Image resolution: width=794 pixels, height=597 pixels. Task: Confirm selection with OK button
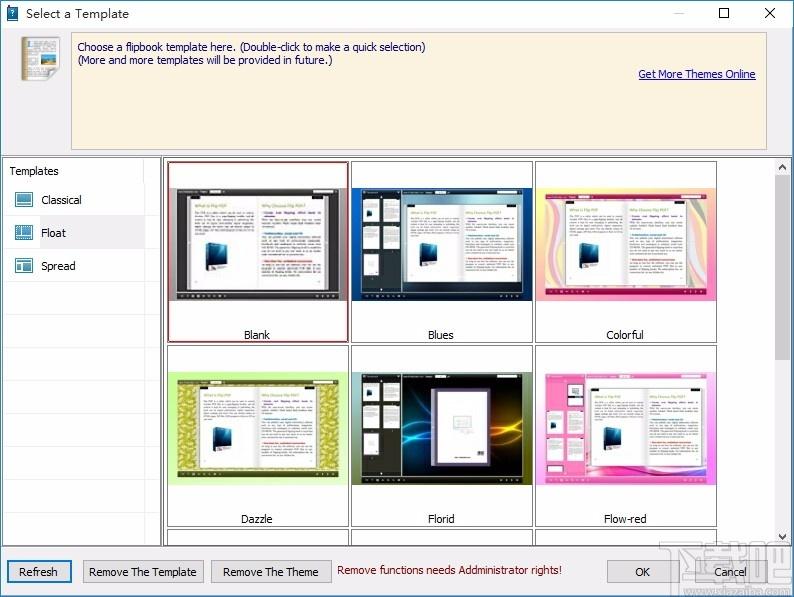(642, 572)
